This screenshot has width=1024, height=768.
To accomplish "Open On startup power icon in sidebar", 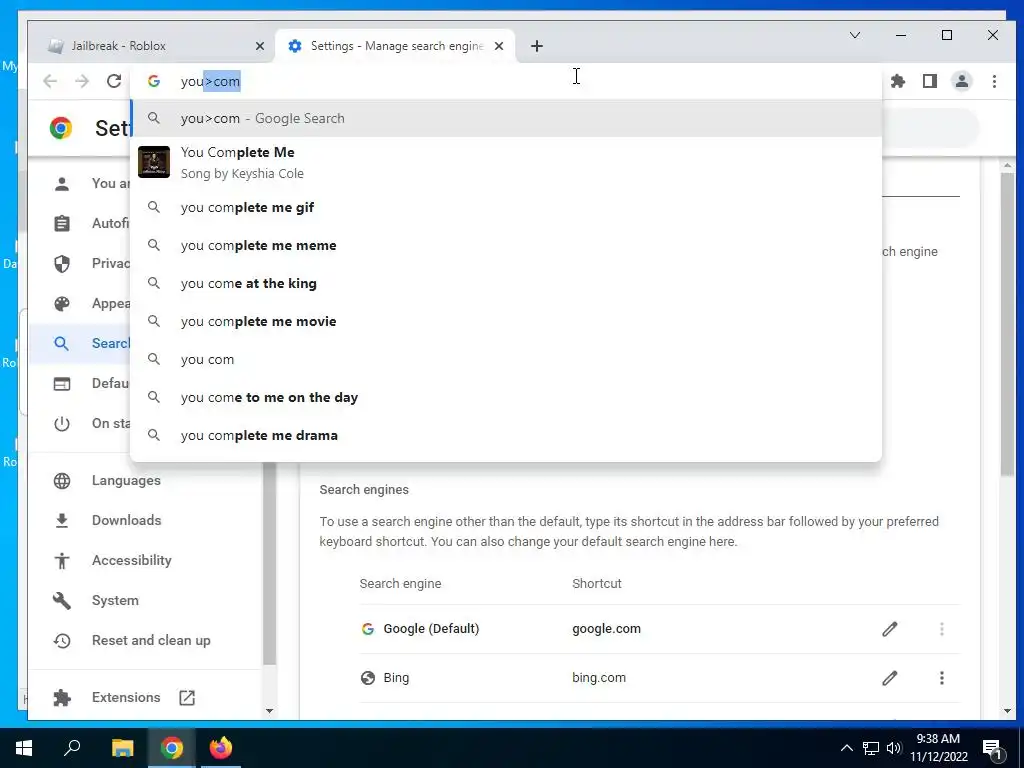I will click(x=62, y=423).
